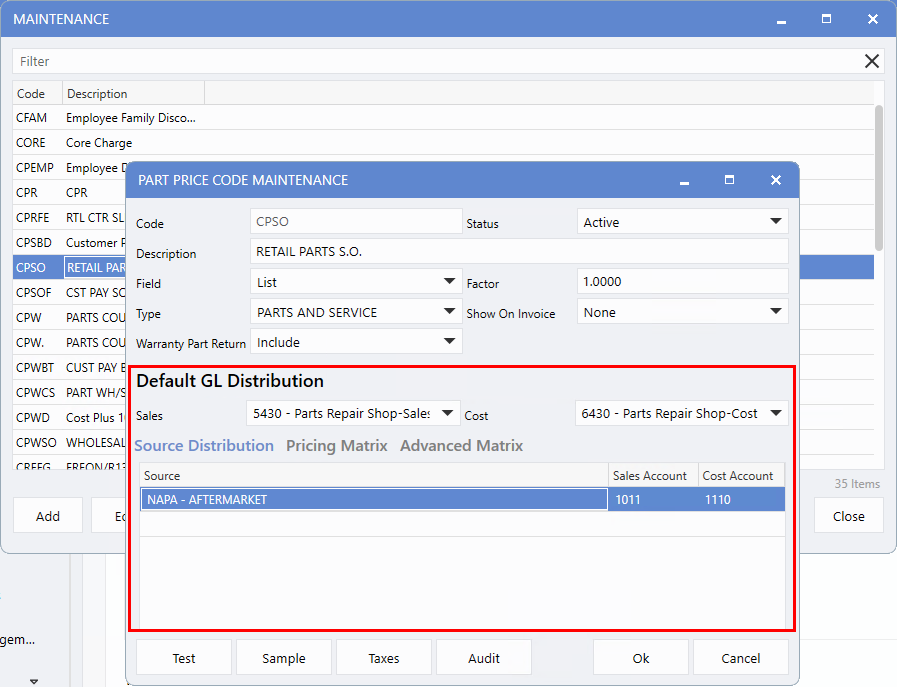Confirm with the Ok button
The height and width of the screenshot is (687, 897).
pyautogui.click(x=641, y=658)
